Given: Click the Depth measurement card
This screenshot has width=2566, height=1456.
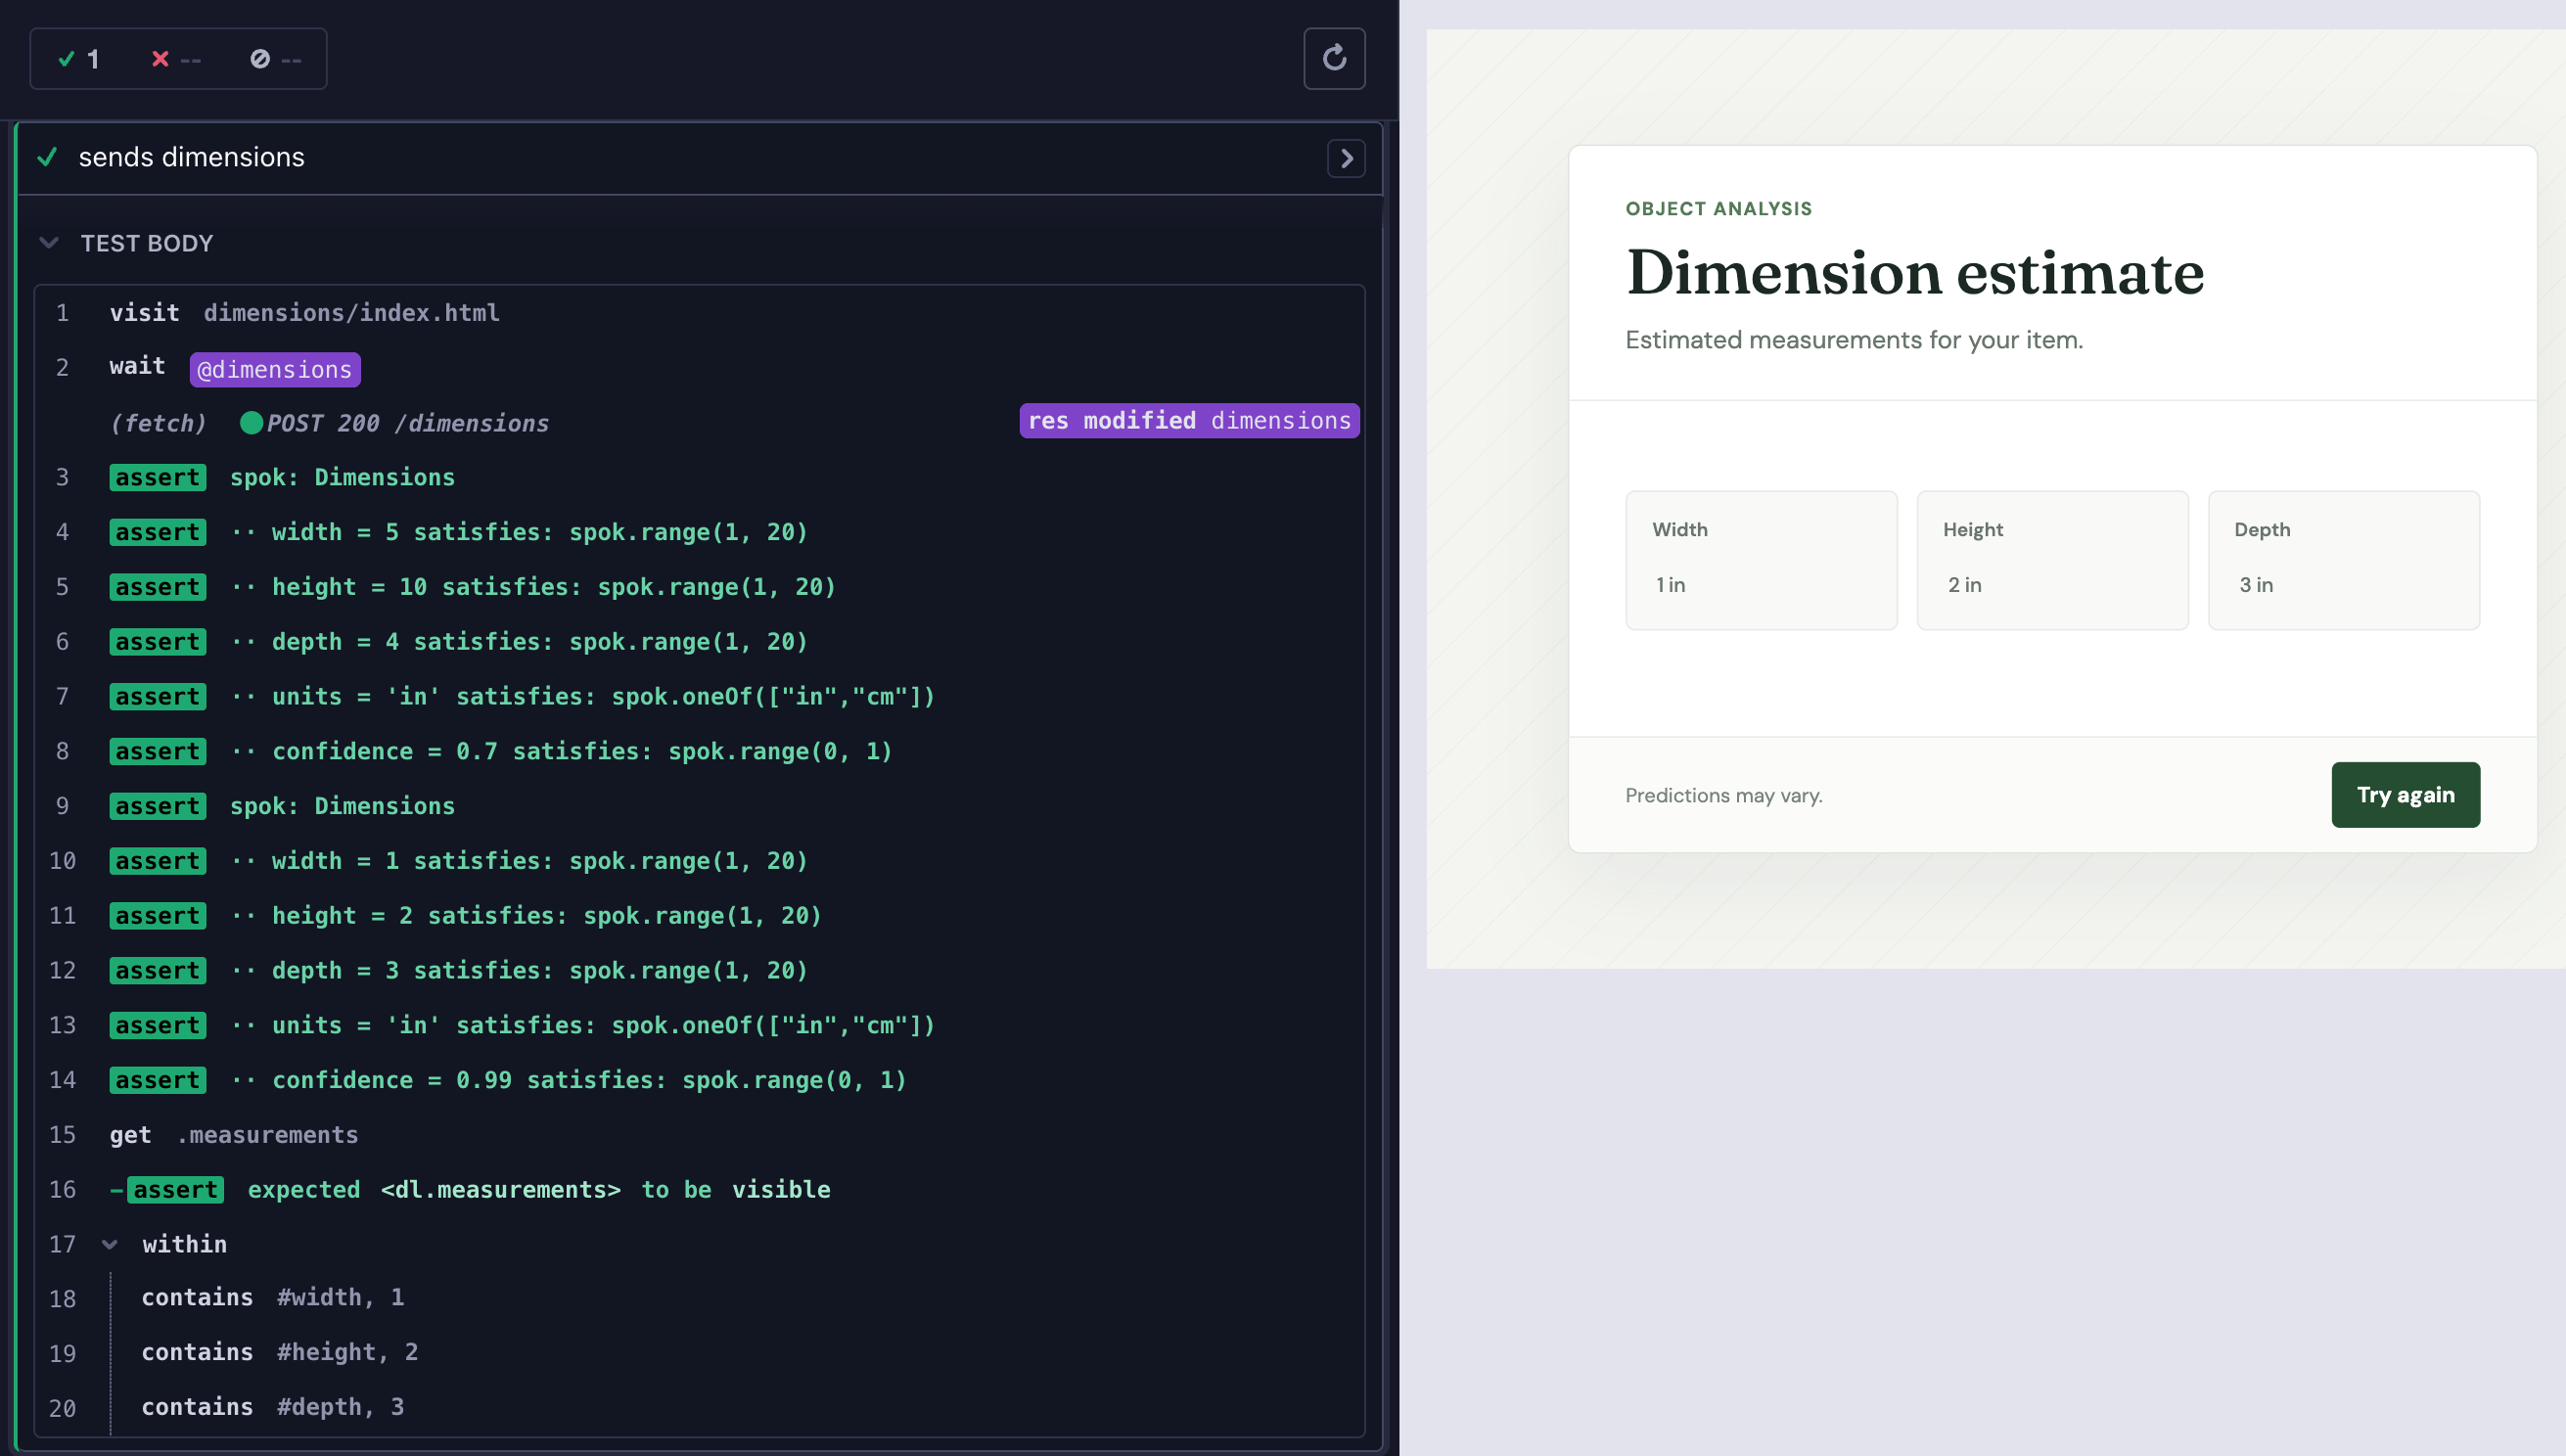Looking at the screenshot, I should 2343,560.
